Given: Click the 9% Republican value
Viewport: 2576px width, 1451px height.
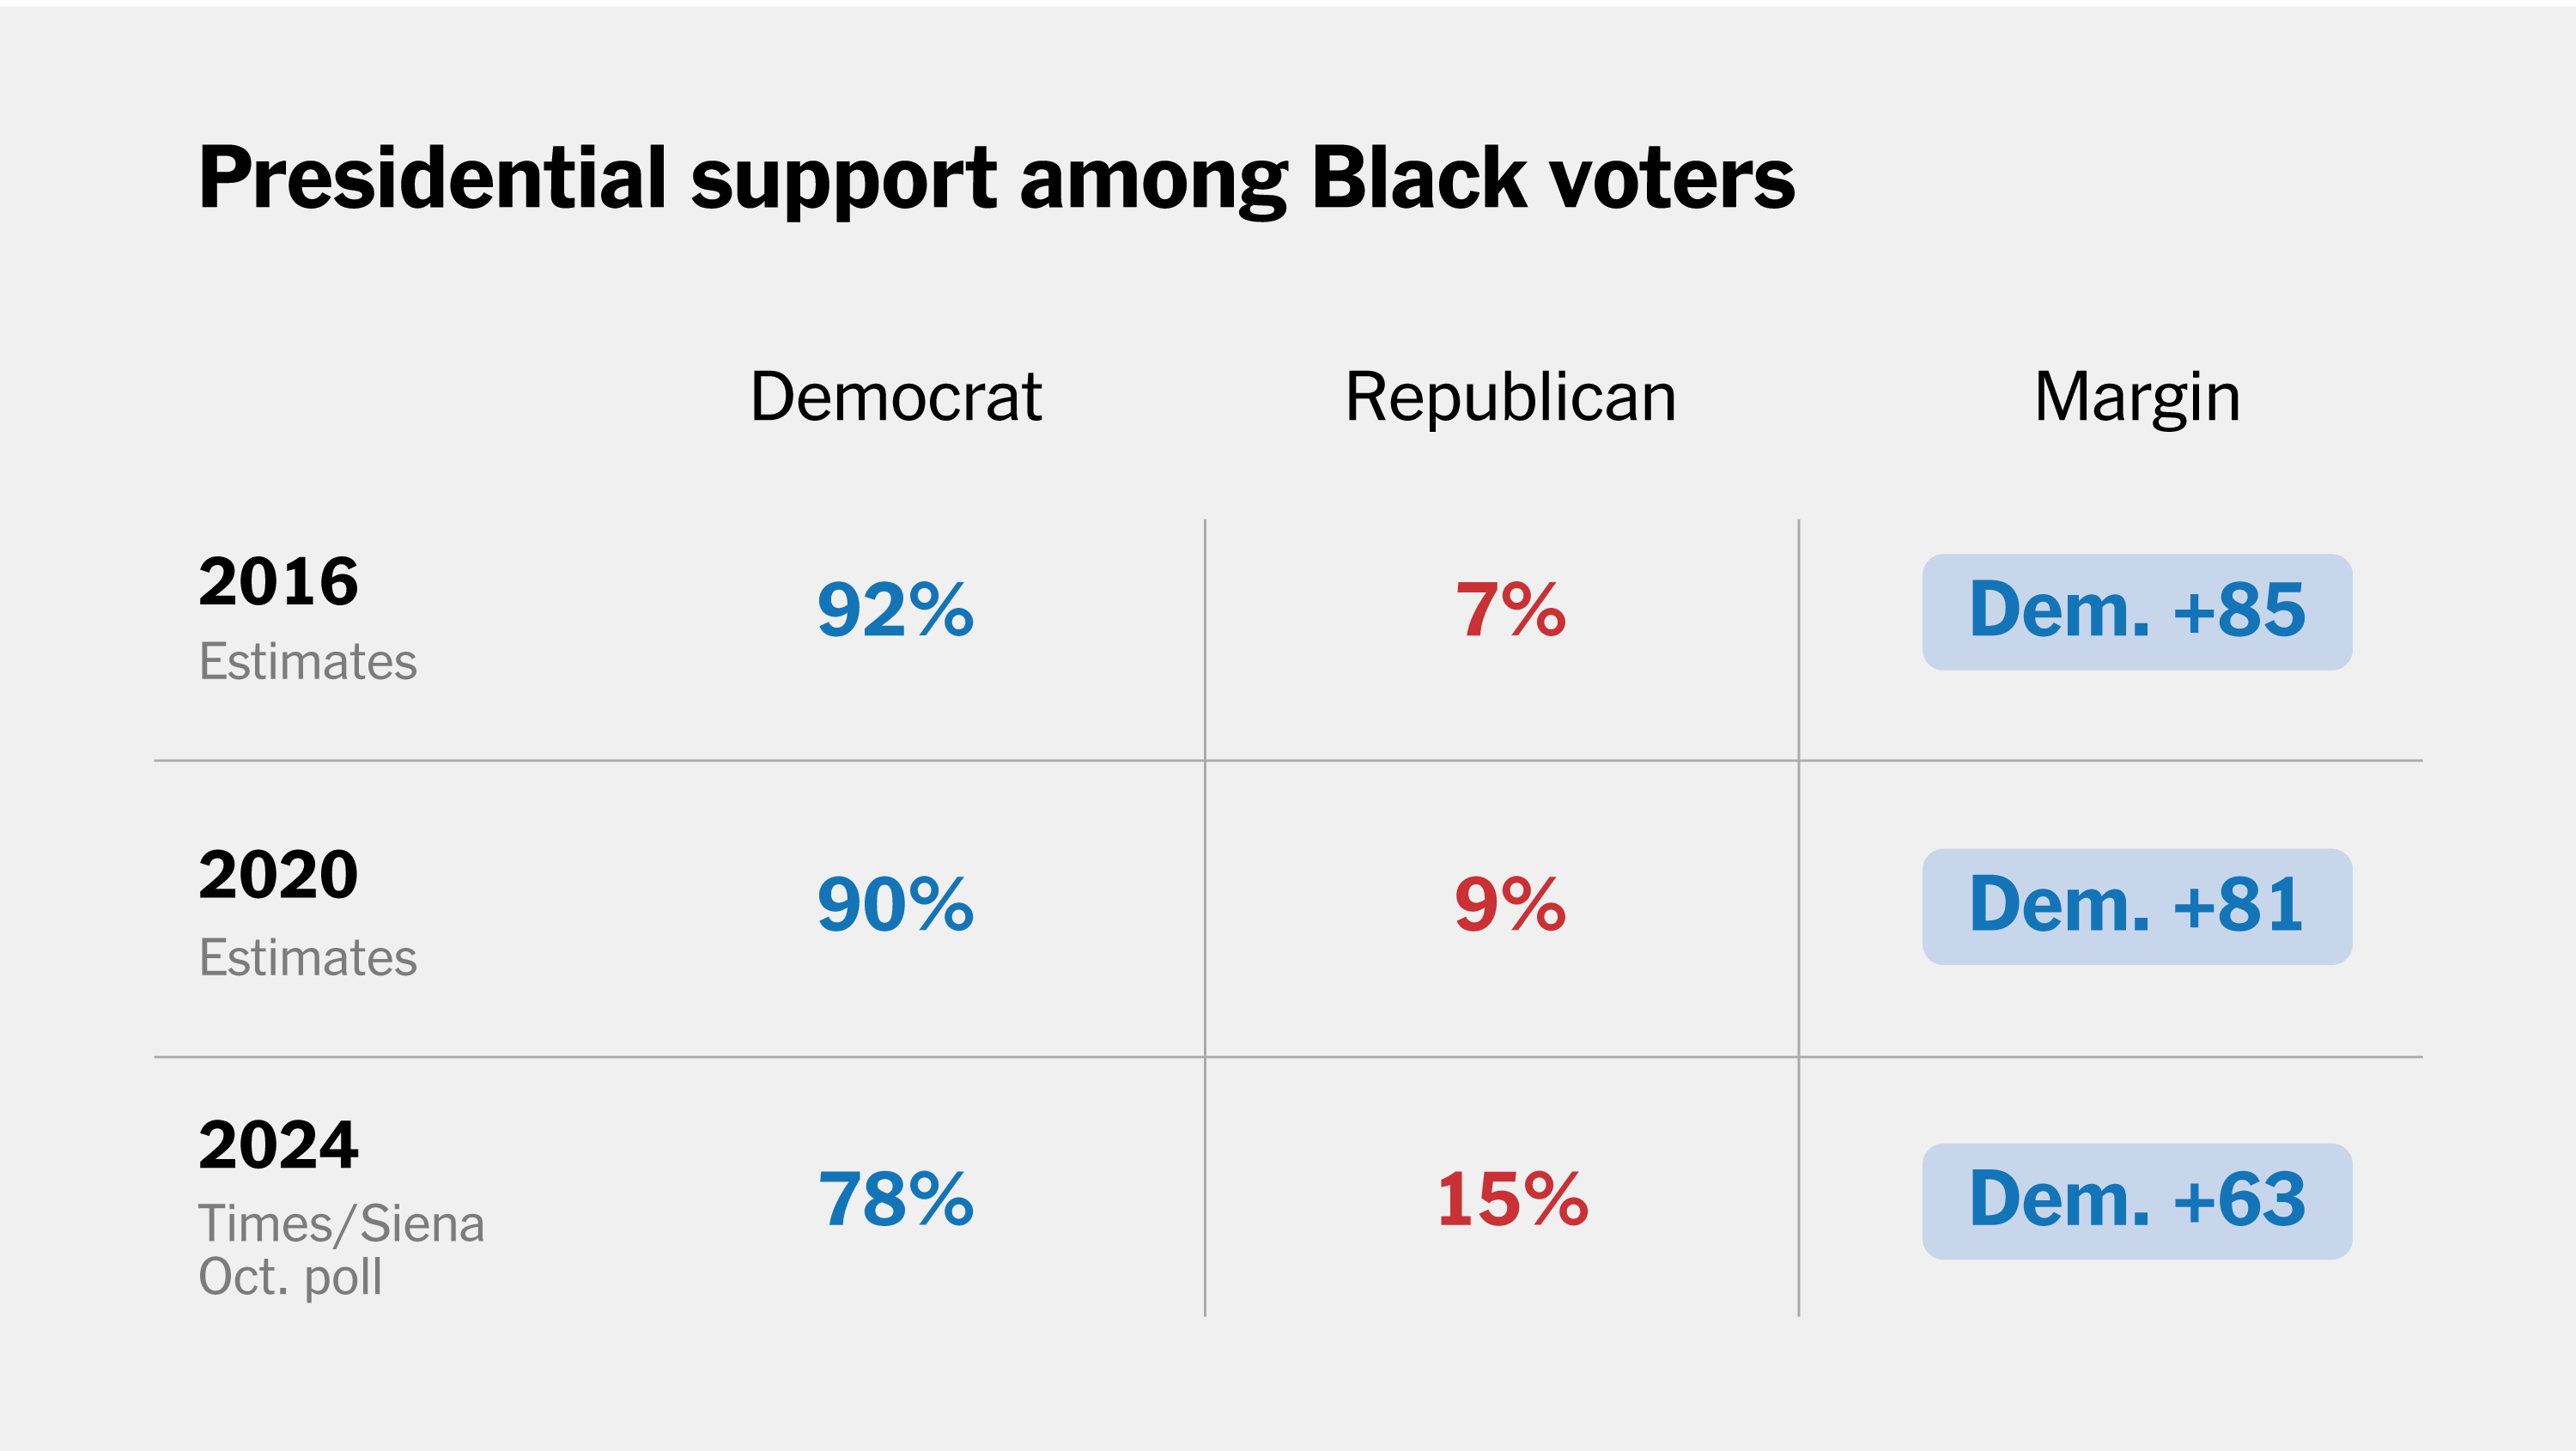Looking at the screenshot, I should [x=1510, y=905].
